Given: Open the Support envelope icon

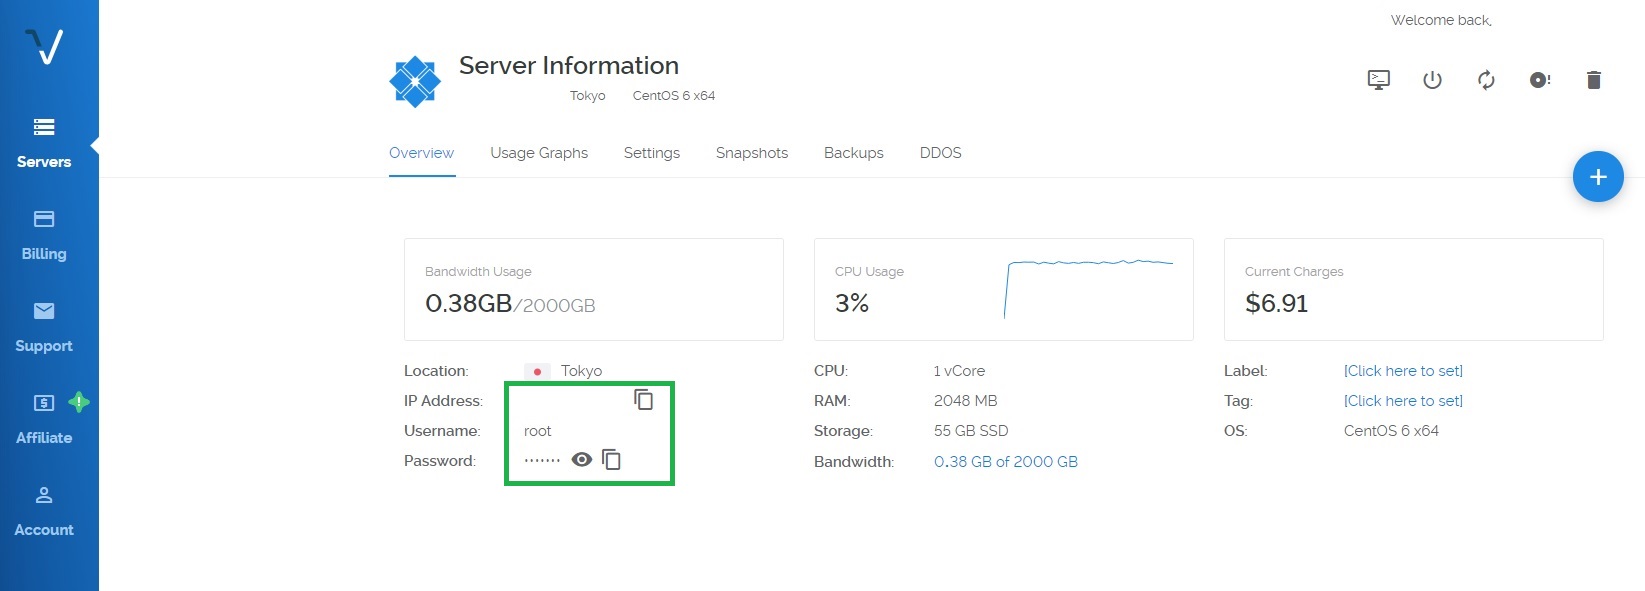Looking at the screenshot, I should (x=44, y=311).
